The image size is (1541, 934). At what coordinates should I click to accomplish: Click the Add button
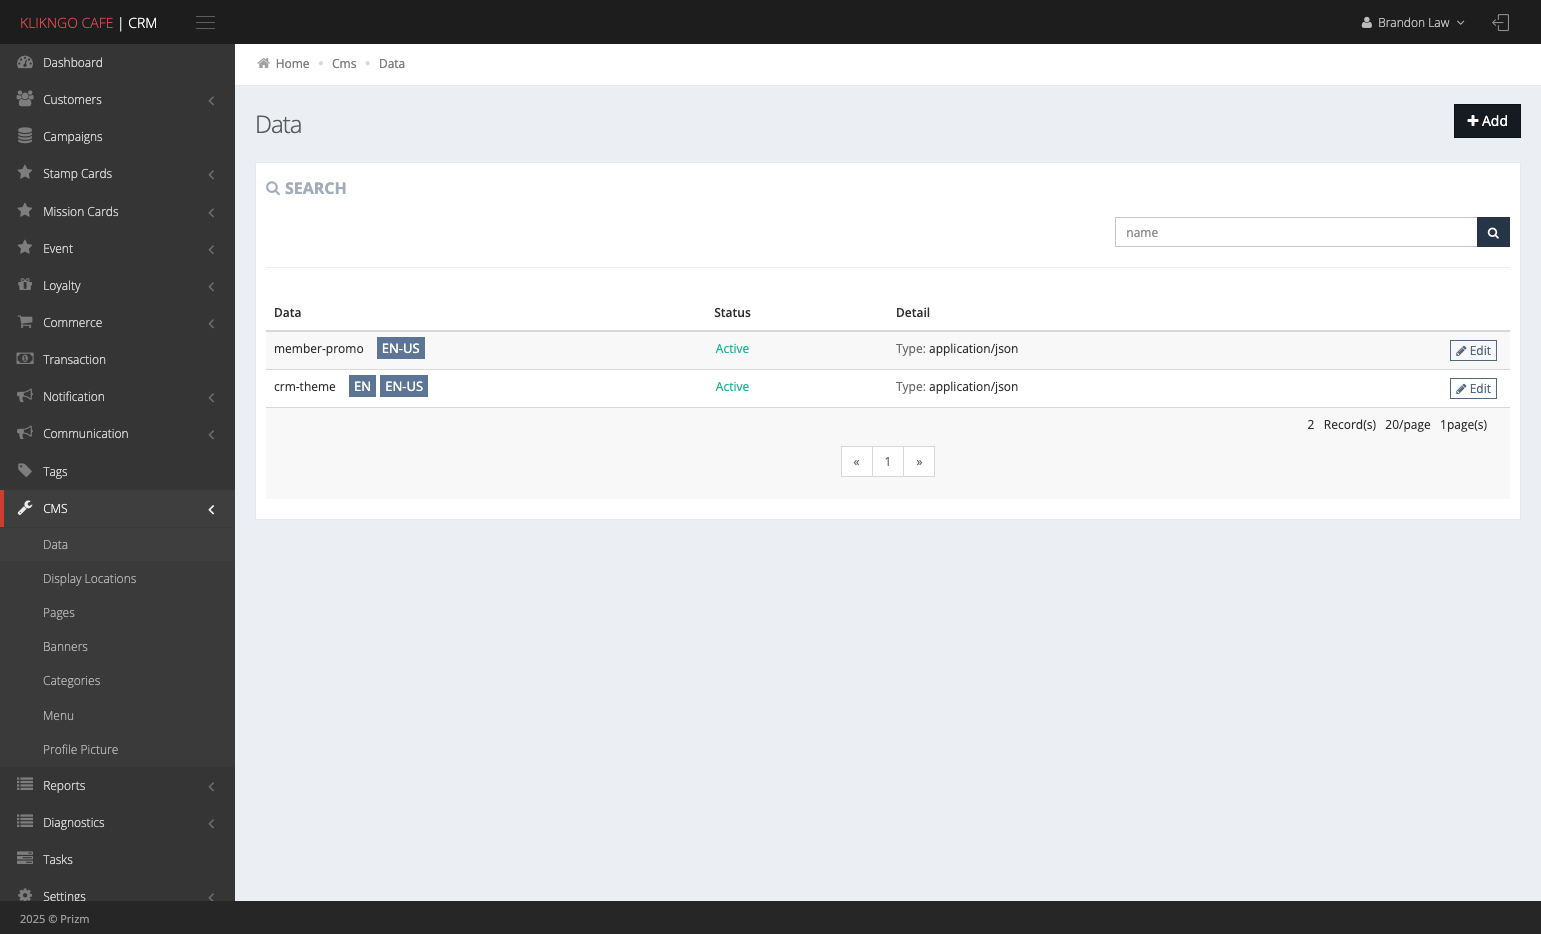(1487, 121)
